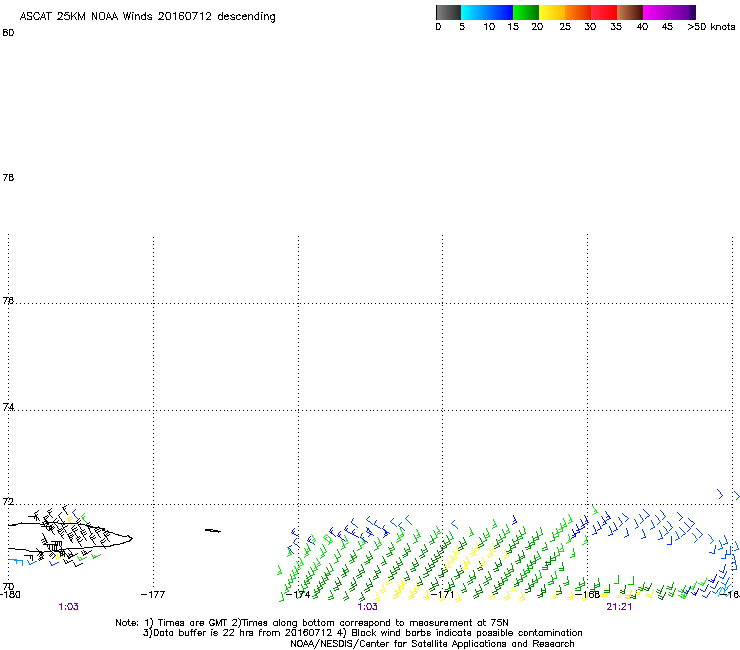The height and width of the screenshot is (650, 740).
Task: Click the cyan-blue 5-15 knots color segment
Action: coord(487,12)
